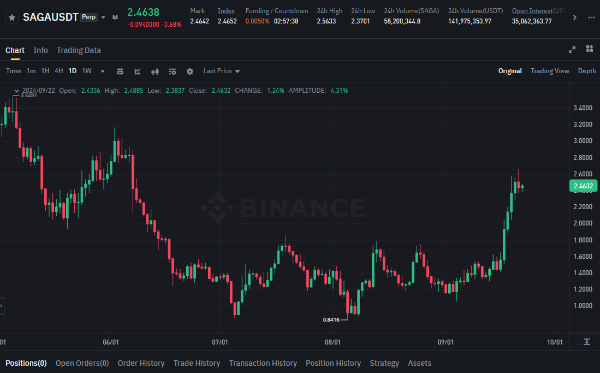Click the 24h Low value 2.3701
Screen dimensions: 600x373
(x=360, y=21)
